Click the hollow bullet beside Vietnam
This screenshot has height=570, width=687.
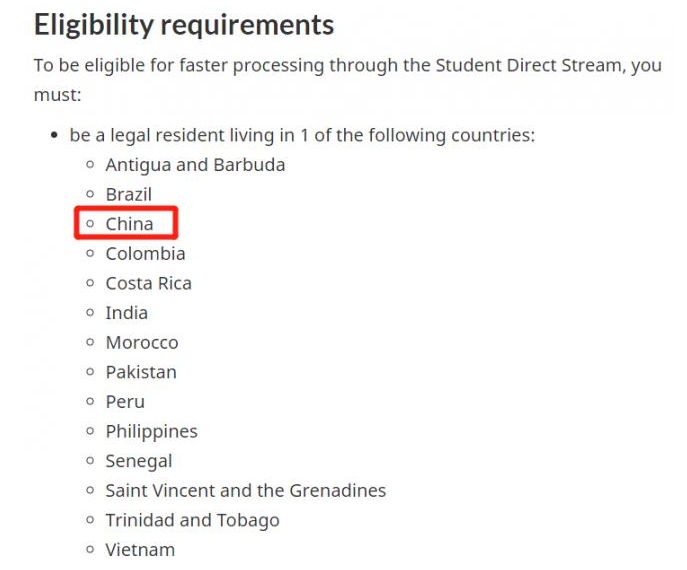pyautogui.click(x=90, y=549)
